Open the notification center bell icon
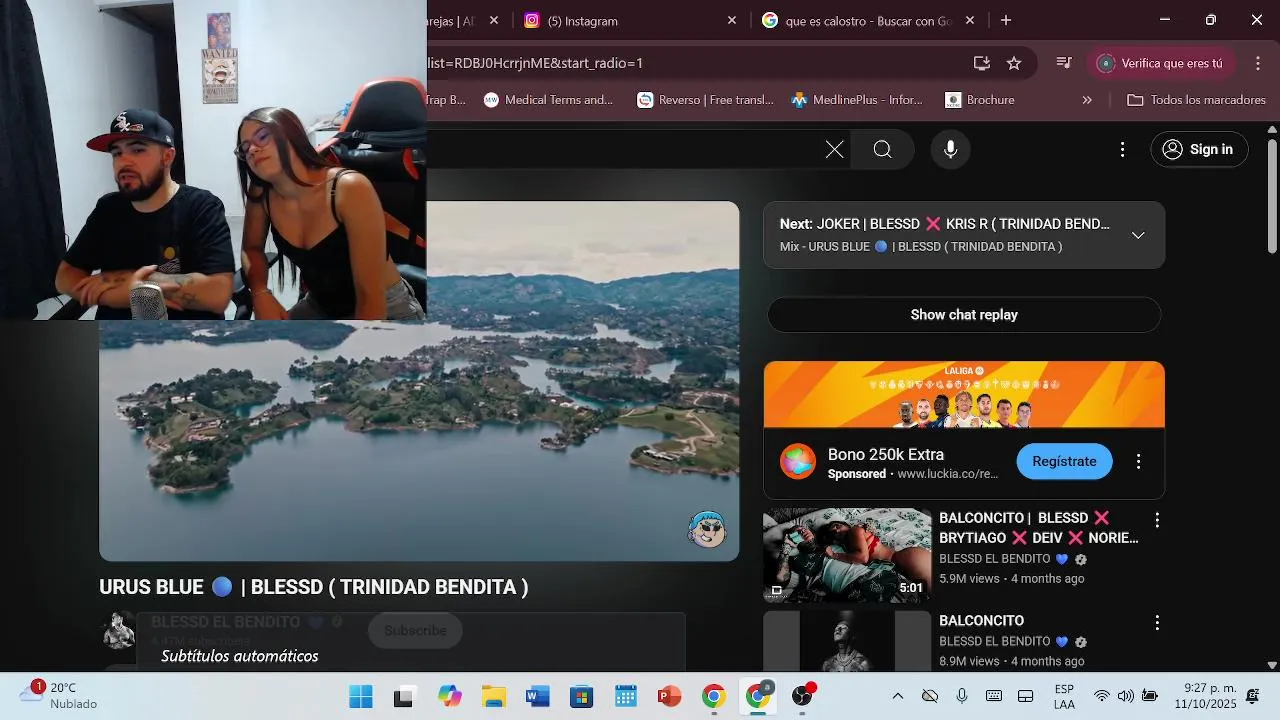The width and height of the screenshot is (1280, 720). [x=1253, y=696]
